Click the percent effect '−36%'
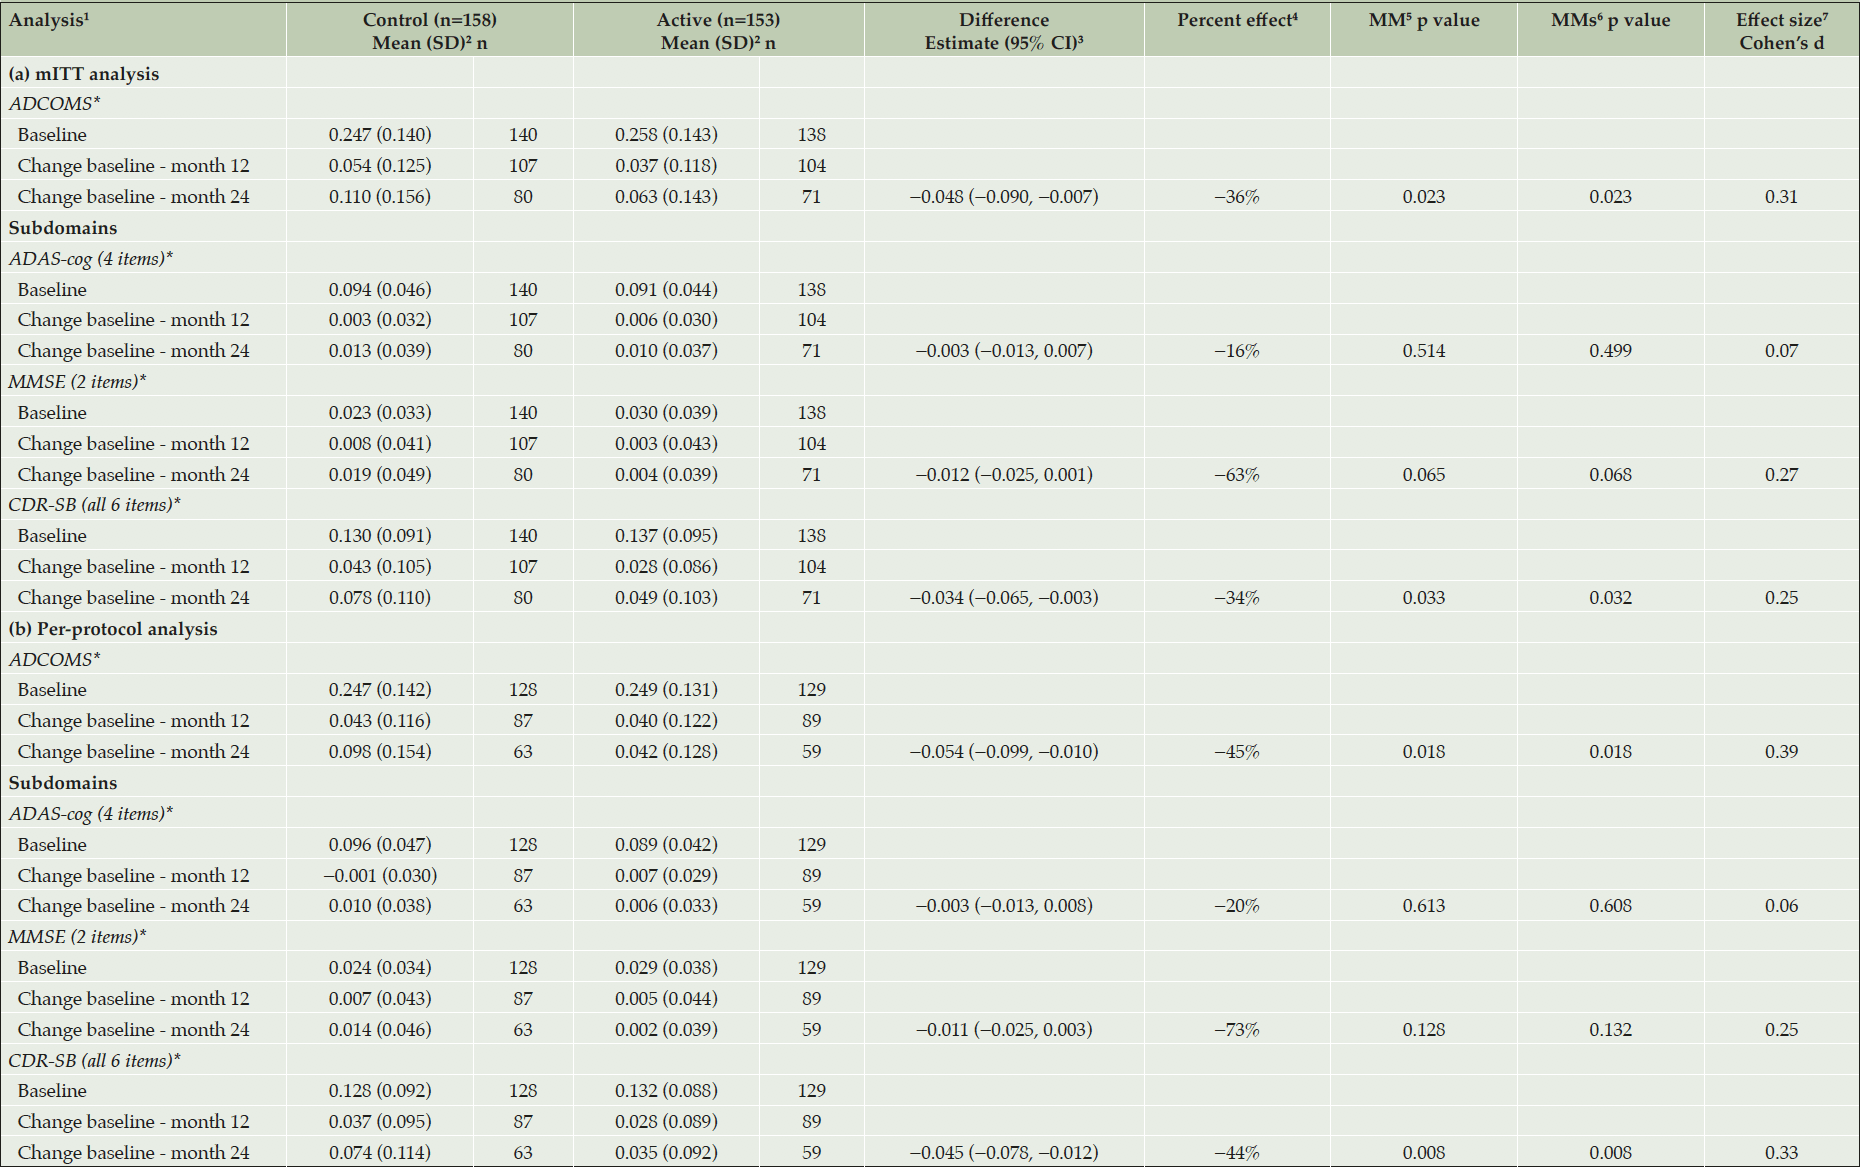The width and height of the screenshot is (1860, 1168). [1237, 197]
